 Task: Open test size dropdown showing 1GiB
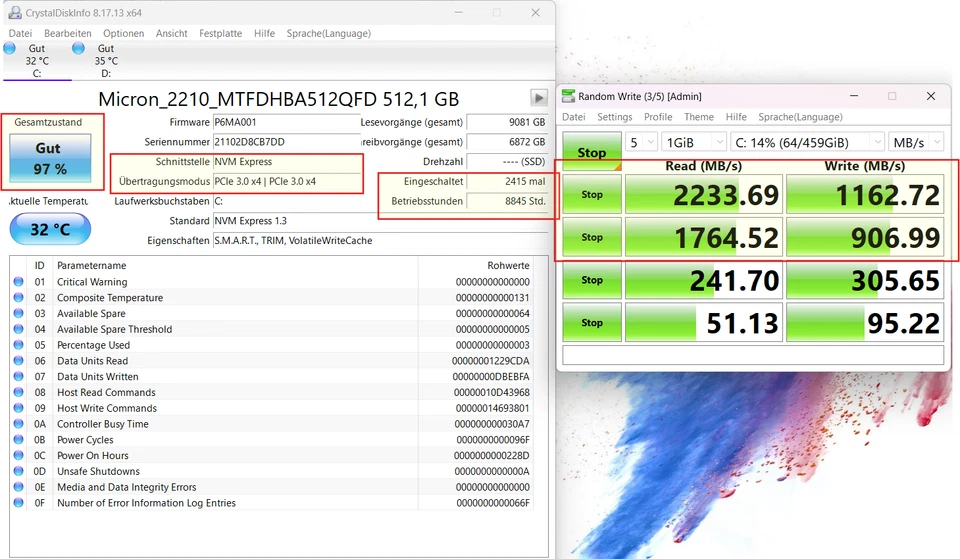694,143
